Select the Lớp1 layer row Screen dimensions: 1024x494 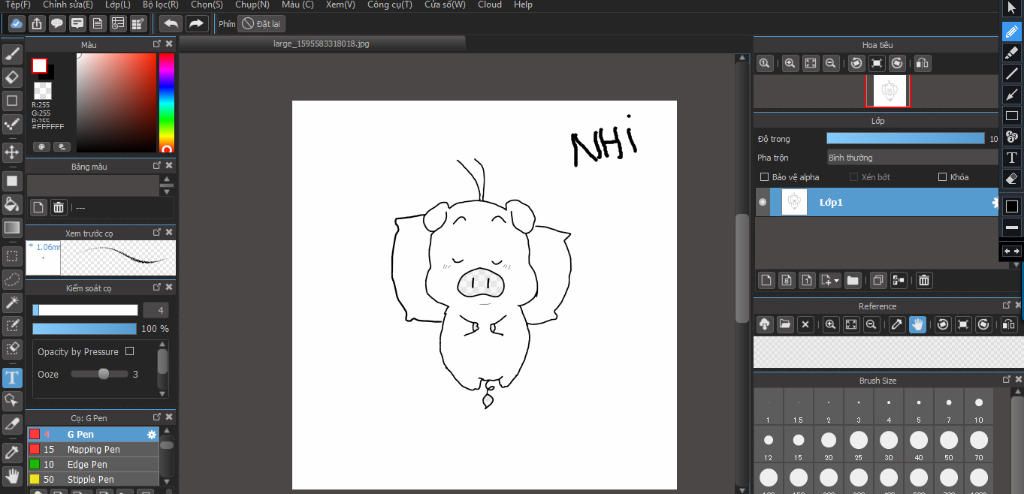[x=878, y=203]
